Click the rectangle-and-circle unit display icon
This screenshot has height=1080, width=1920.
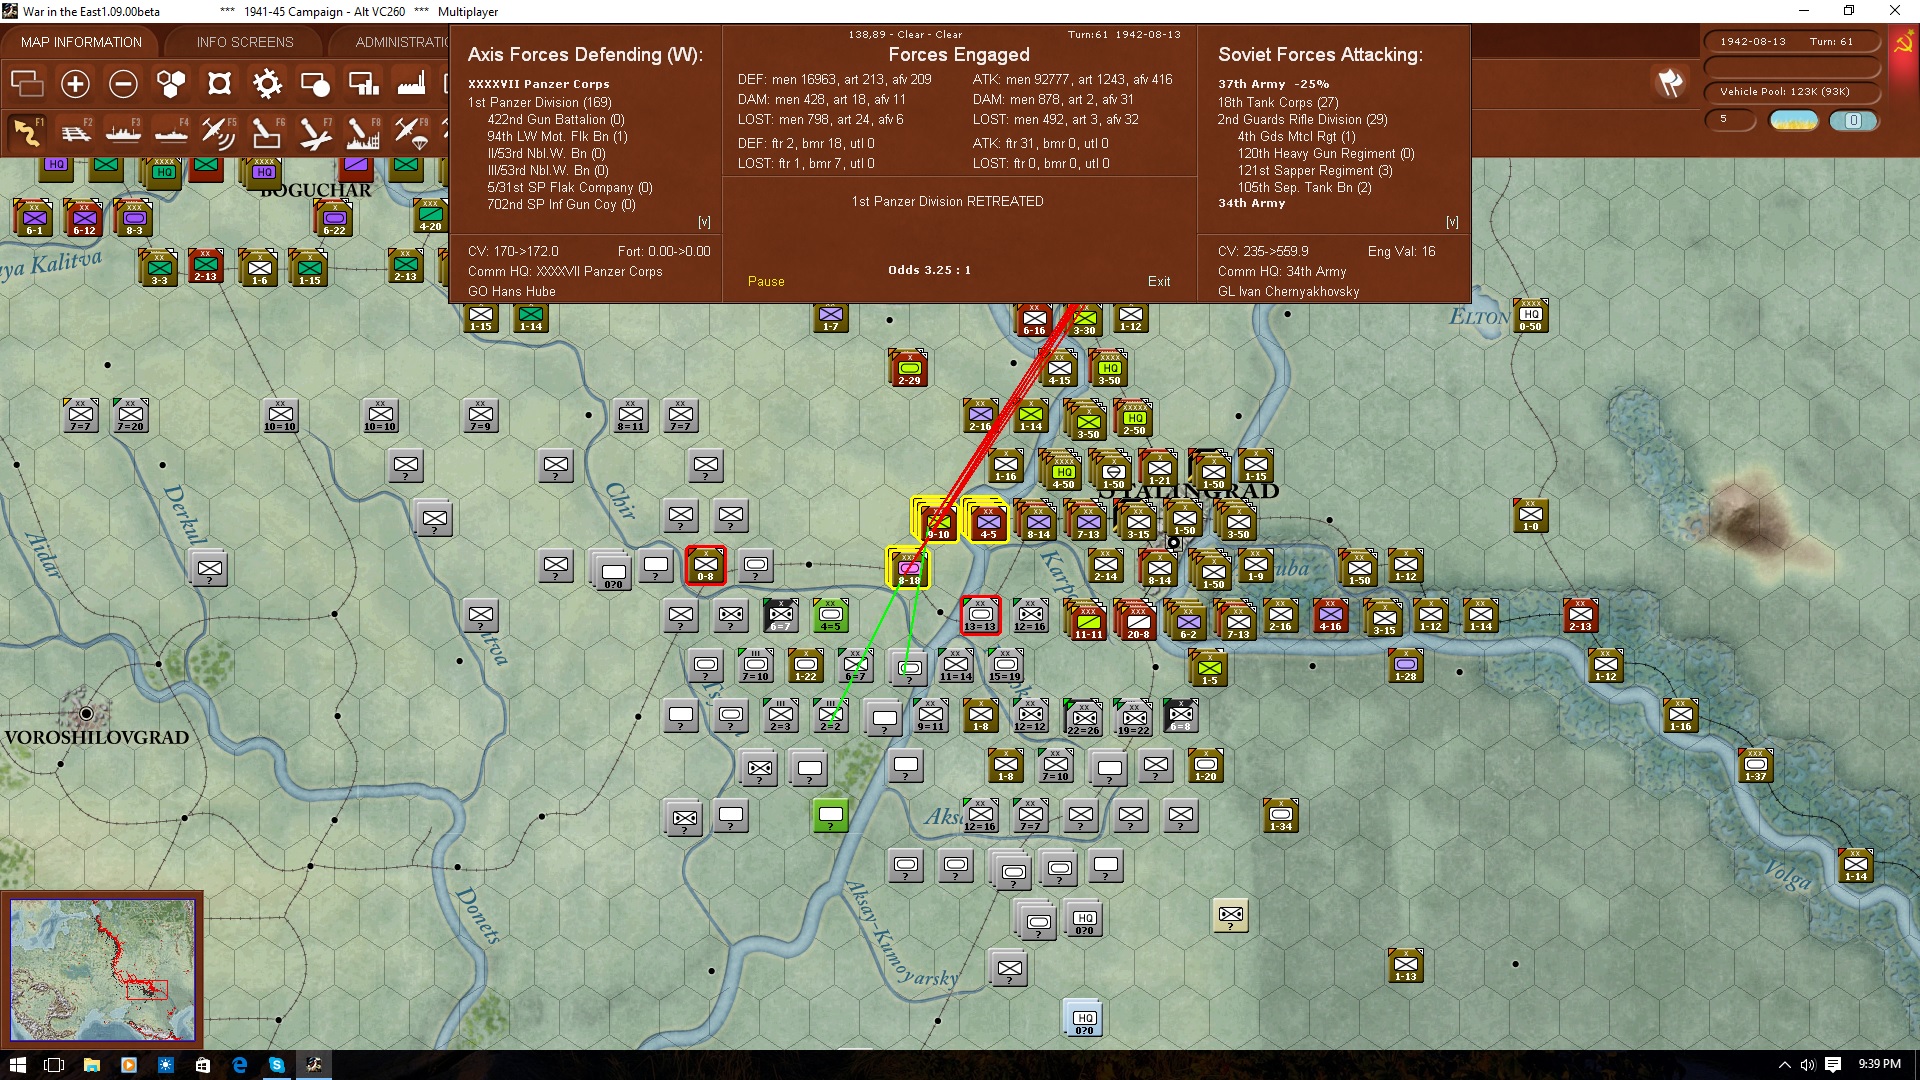pos(315,84)
